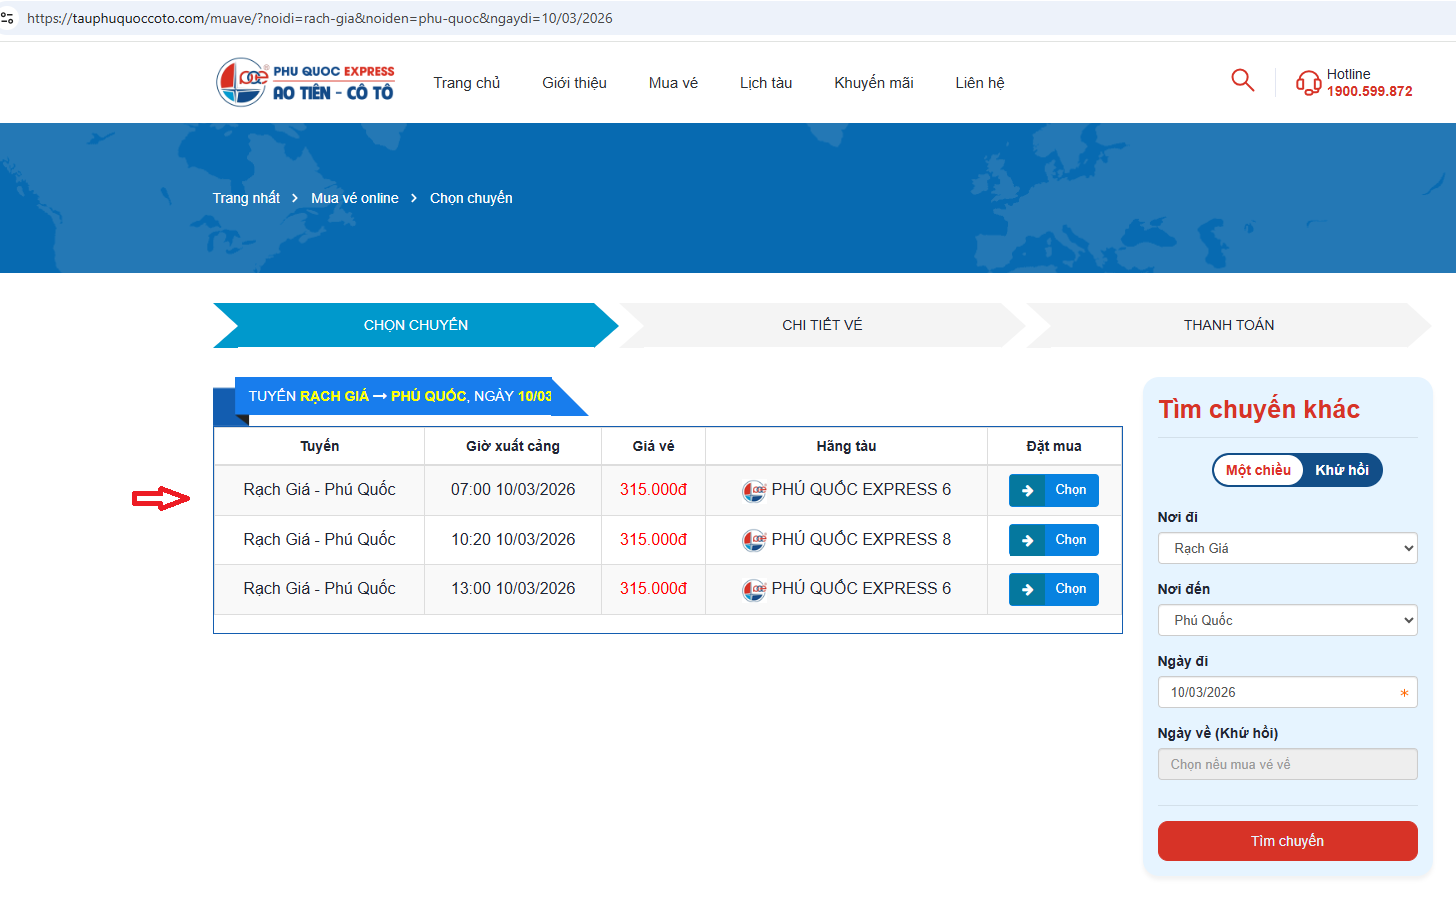Image resolution: width=1456 pixels, height=898 pixels.
Task: Open the Lịch tàu menu
Action: (766, 83)
